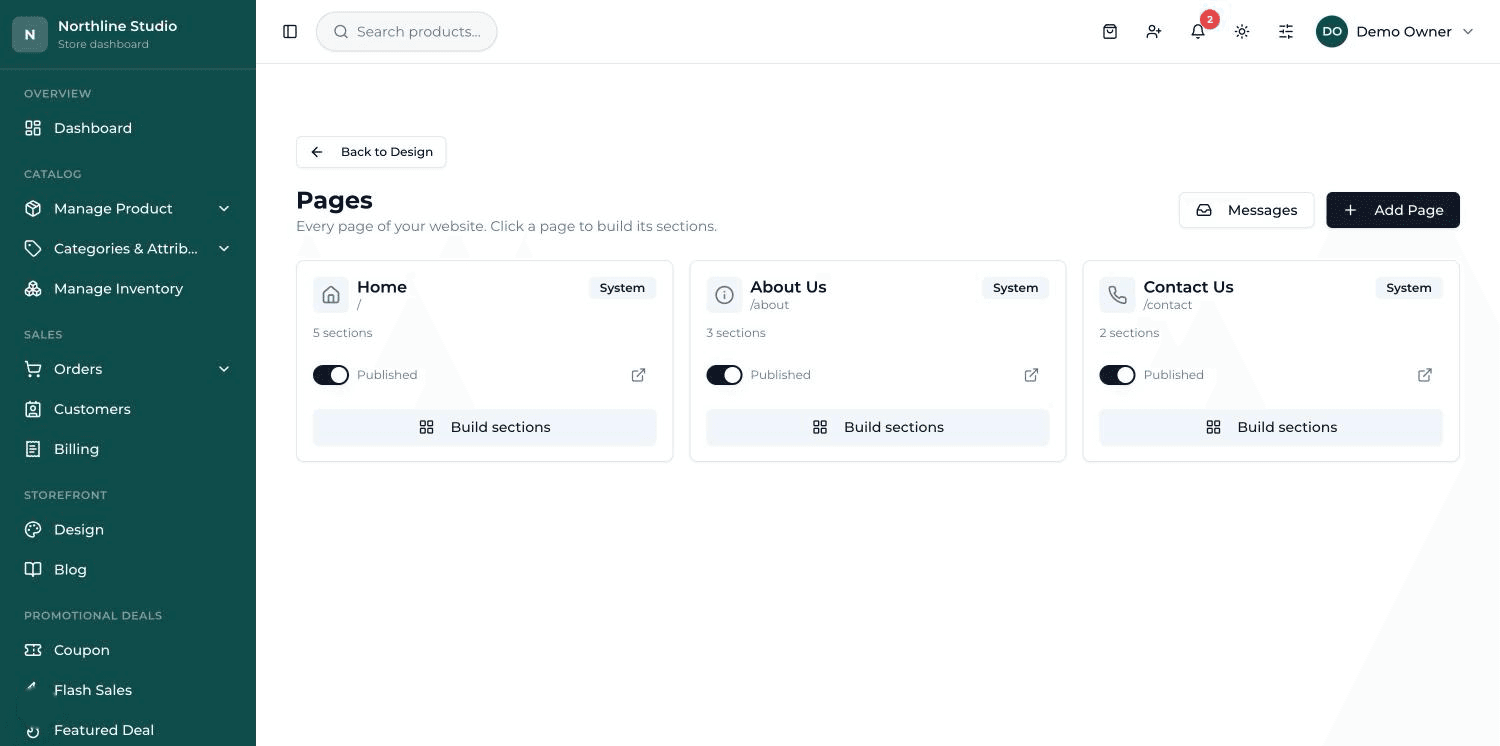Expand the Manage Product submenu chevron
The image size is (1500, 746).
tap(224, 208)
